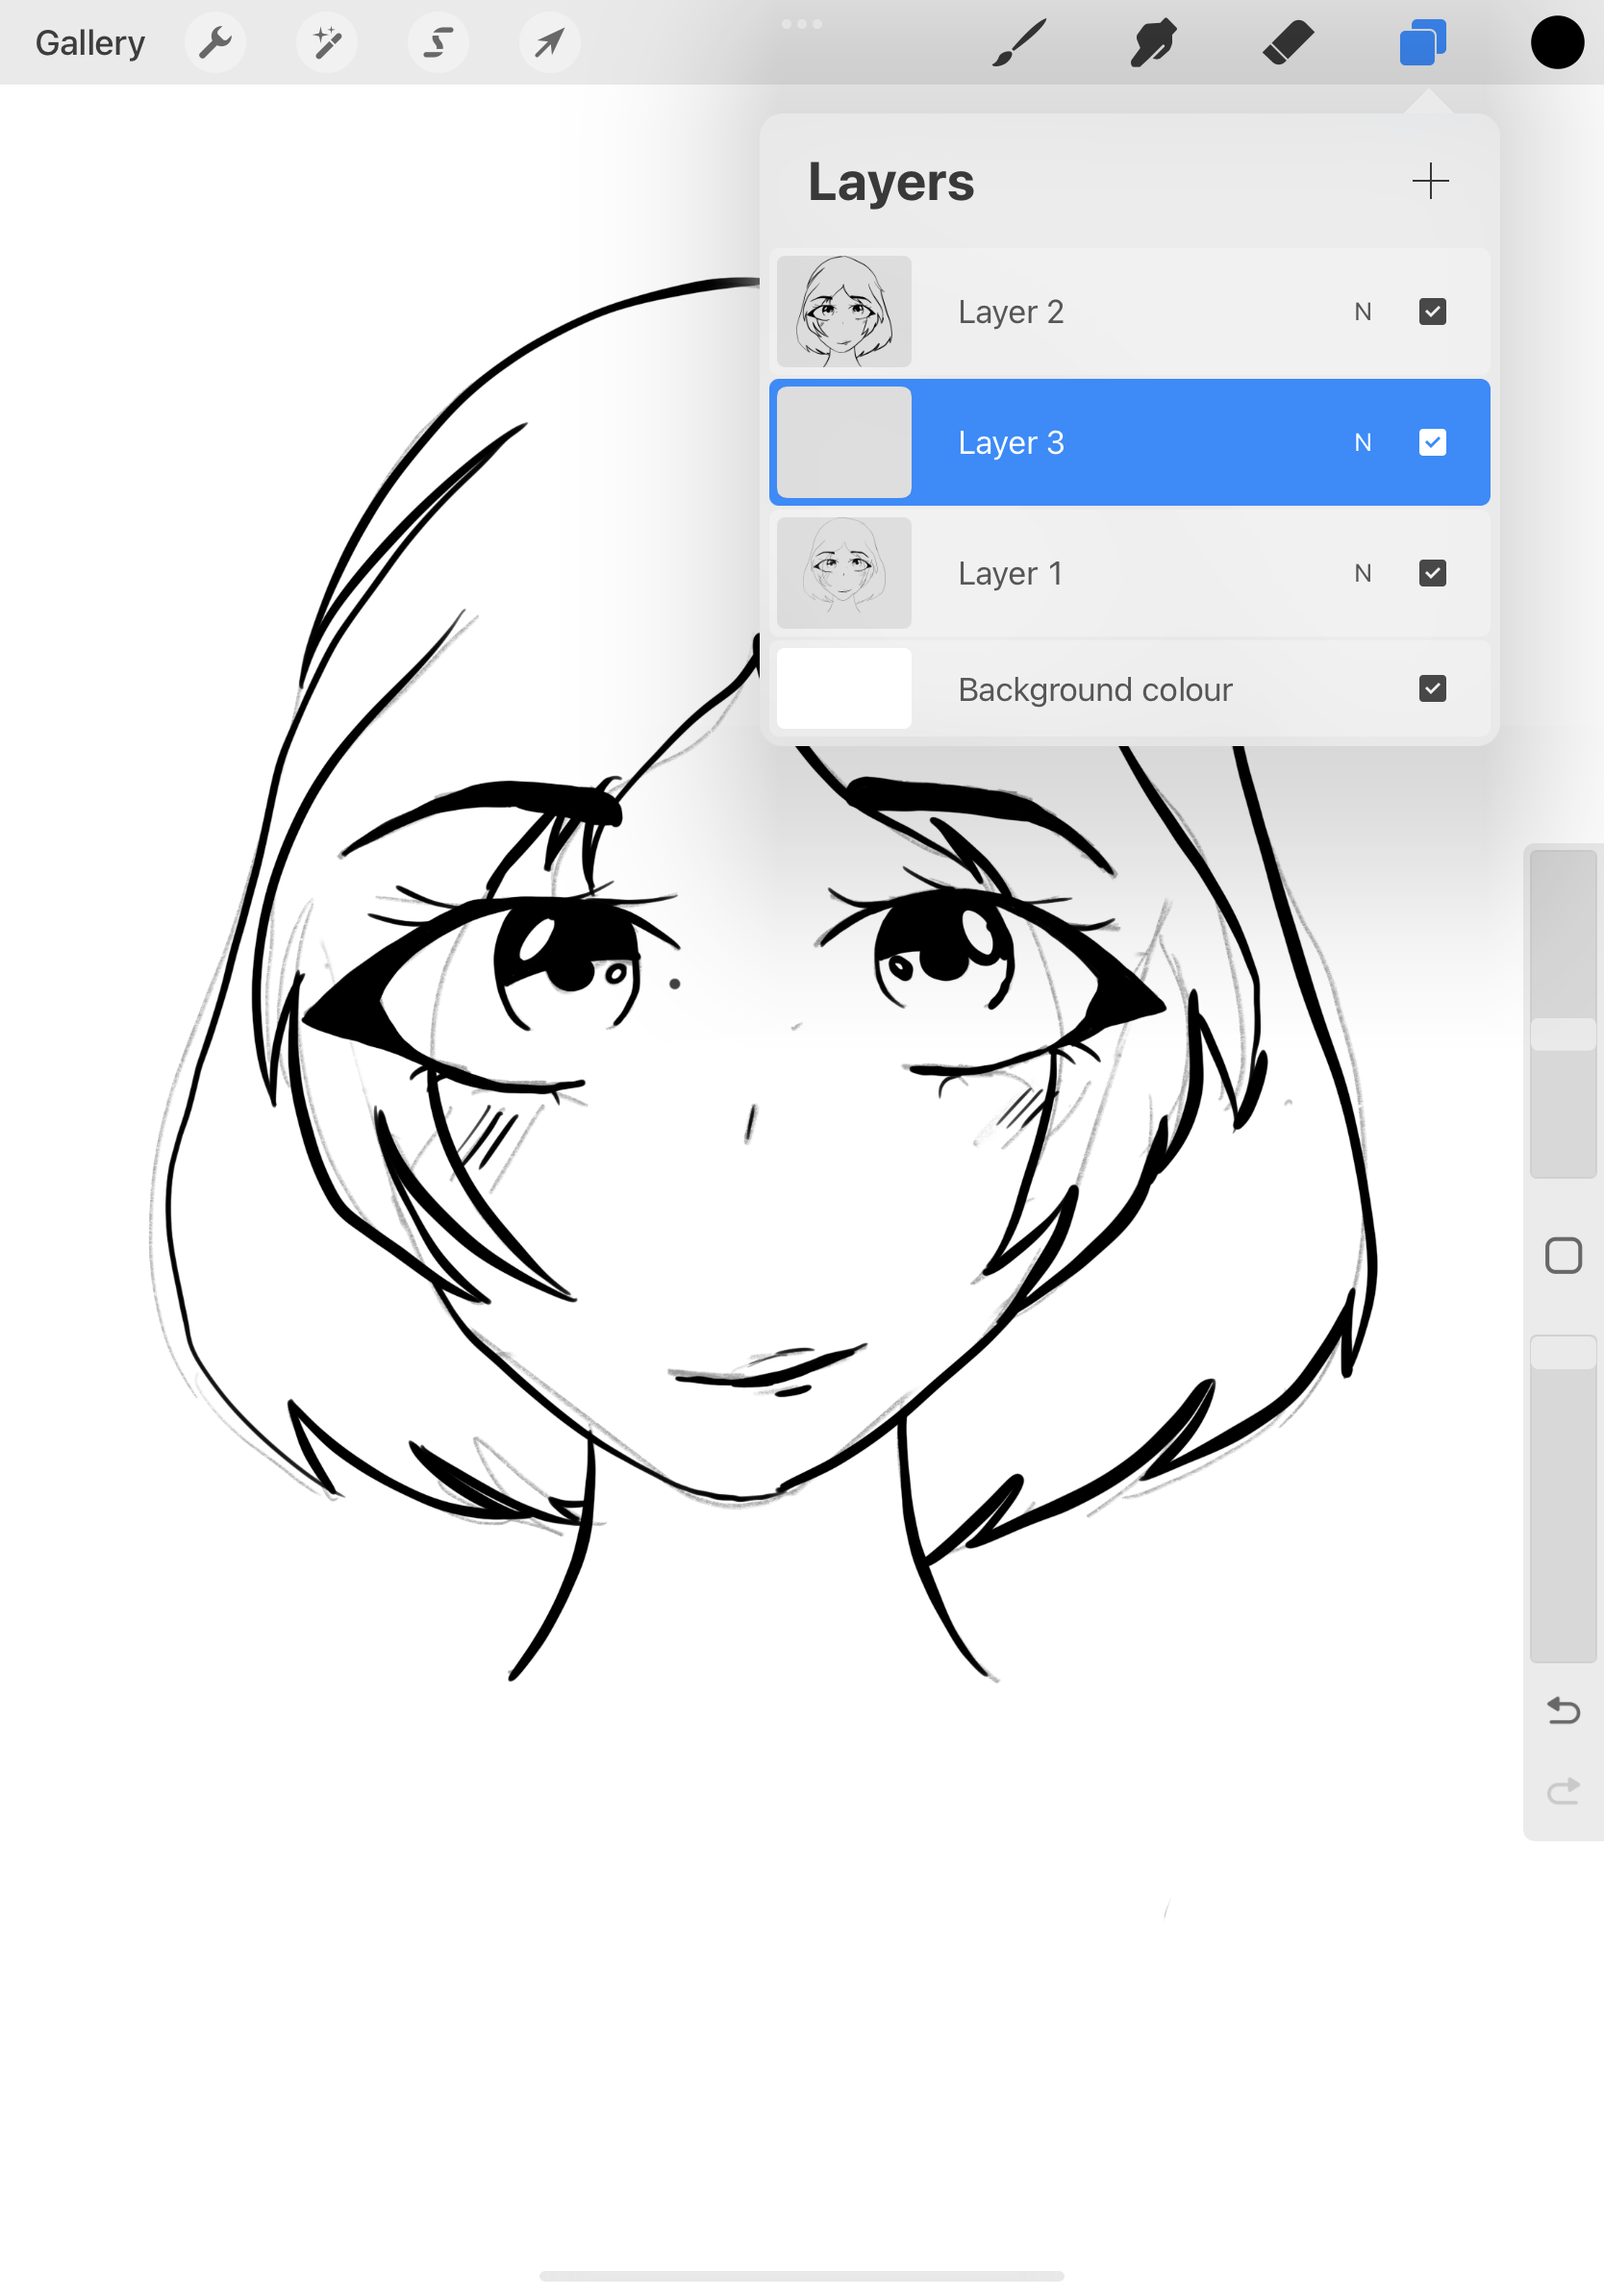The height and width of the screenshot is (2296, 1604).
Task: Select the Layer 1 row
Action: (x=1129, y=573)
